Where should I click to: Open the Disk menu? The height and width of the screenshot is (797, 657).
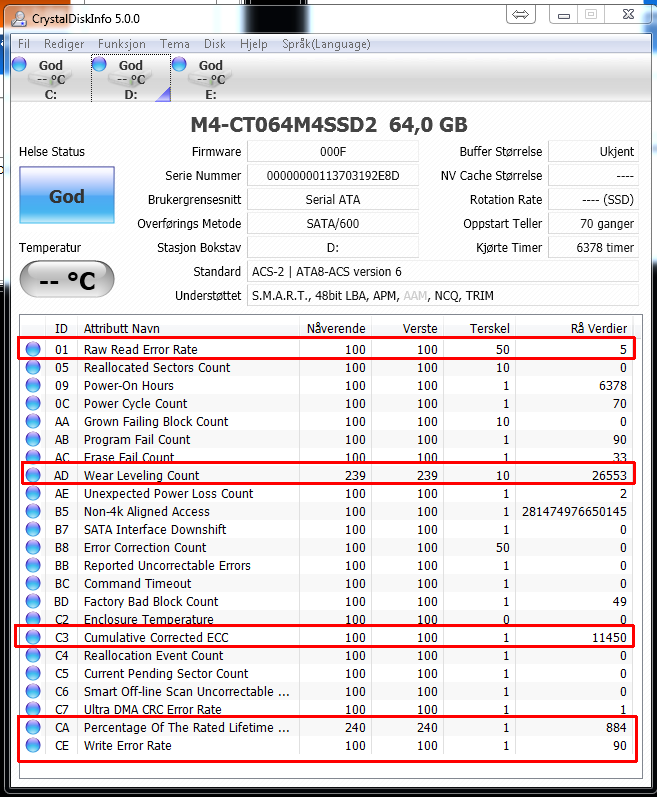(214, 44)
